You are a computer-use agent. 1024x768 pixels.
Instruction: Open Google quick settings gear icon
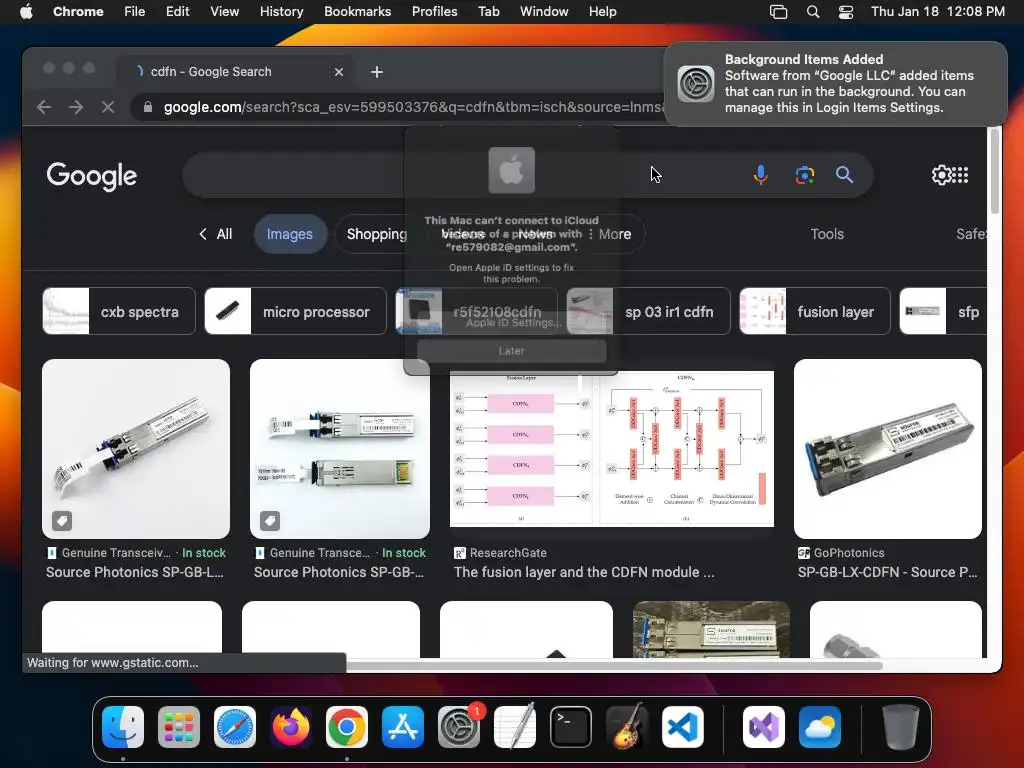(x=942, y=175)
